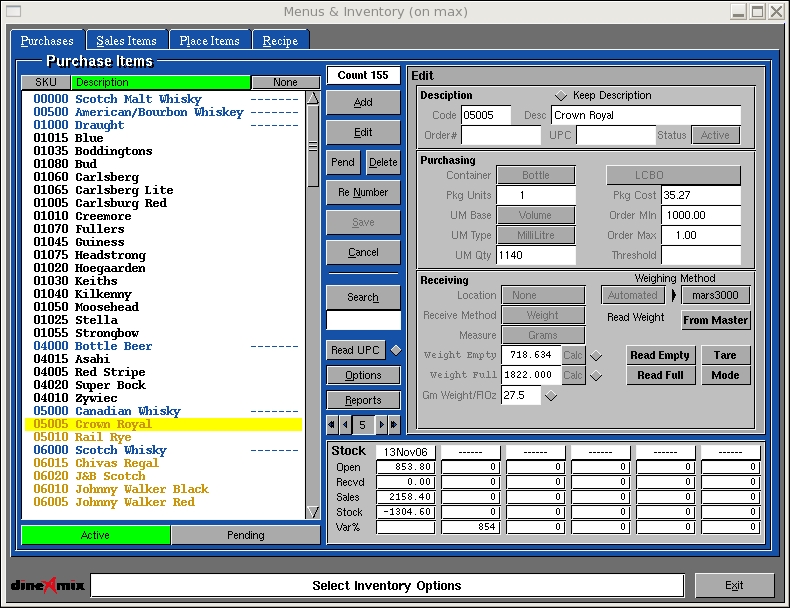
Task: Open the Location None selector
Action: click(543, 295)
